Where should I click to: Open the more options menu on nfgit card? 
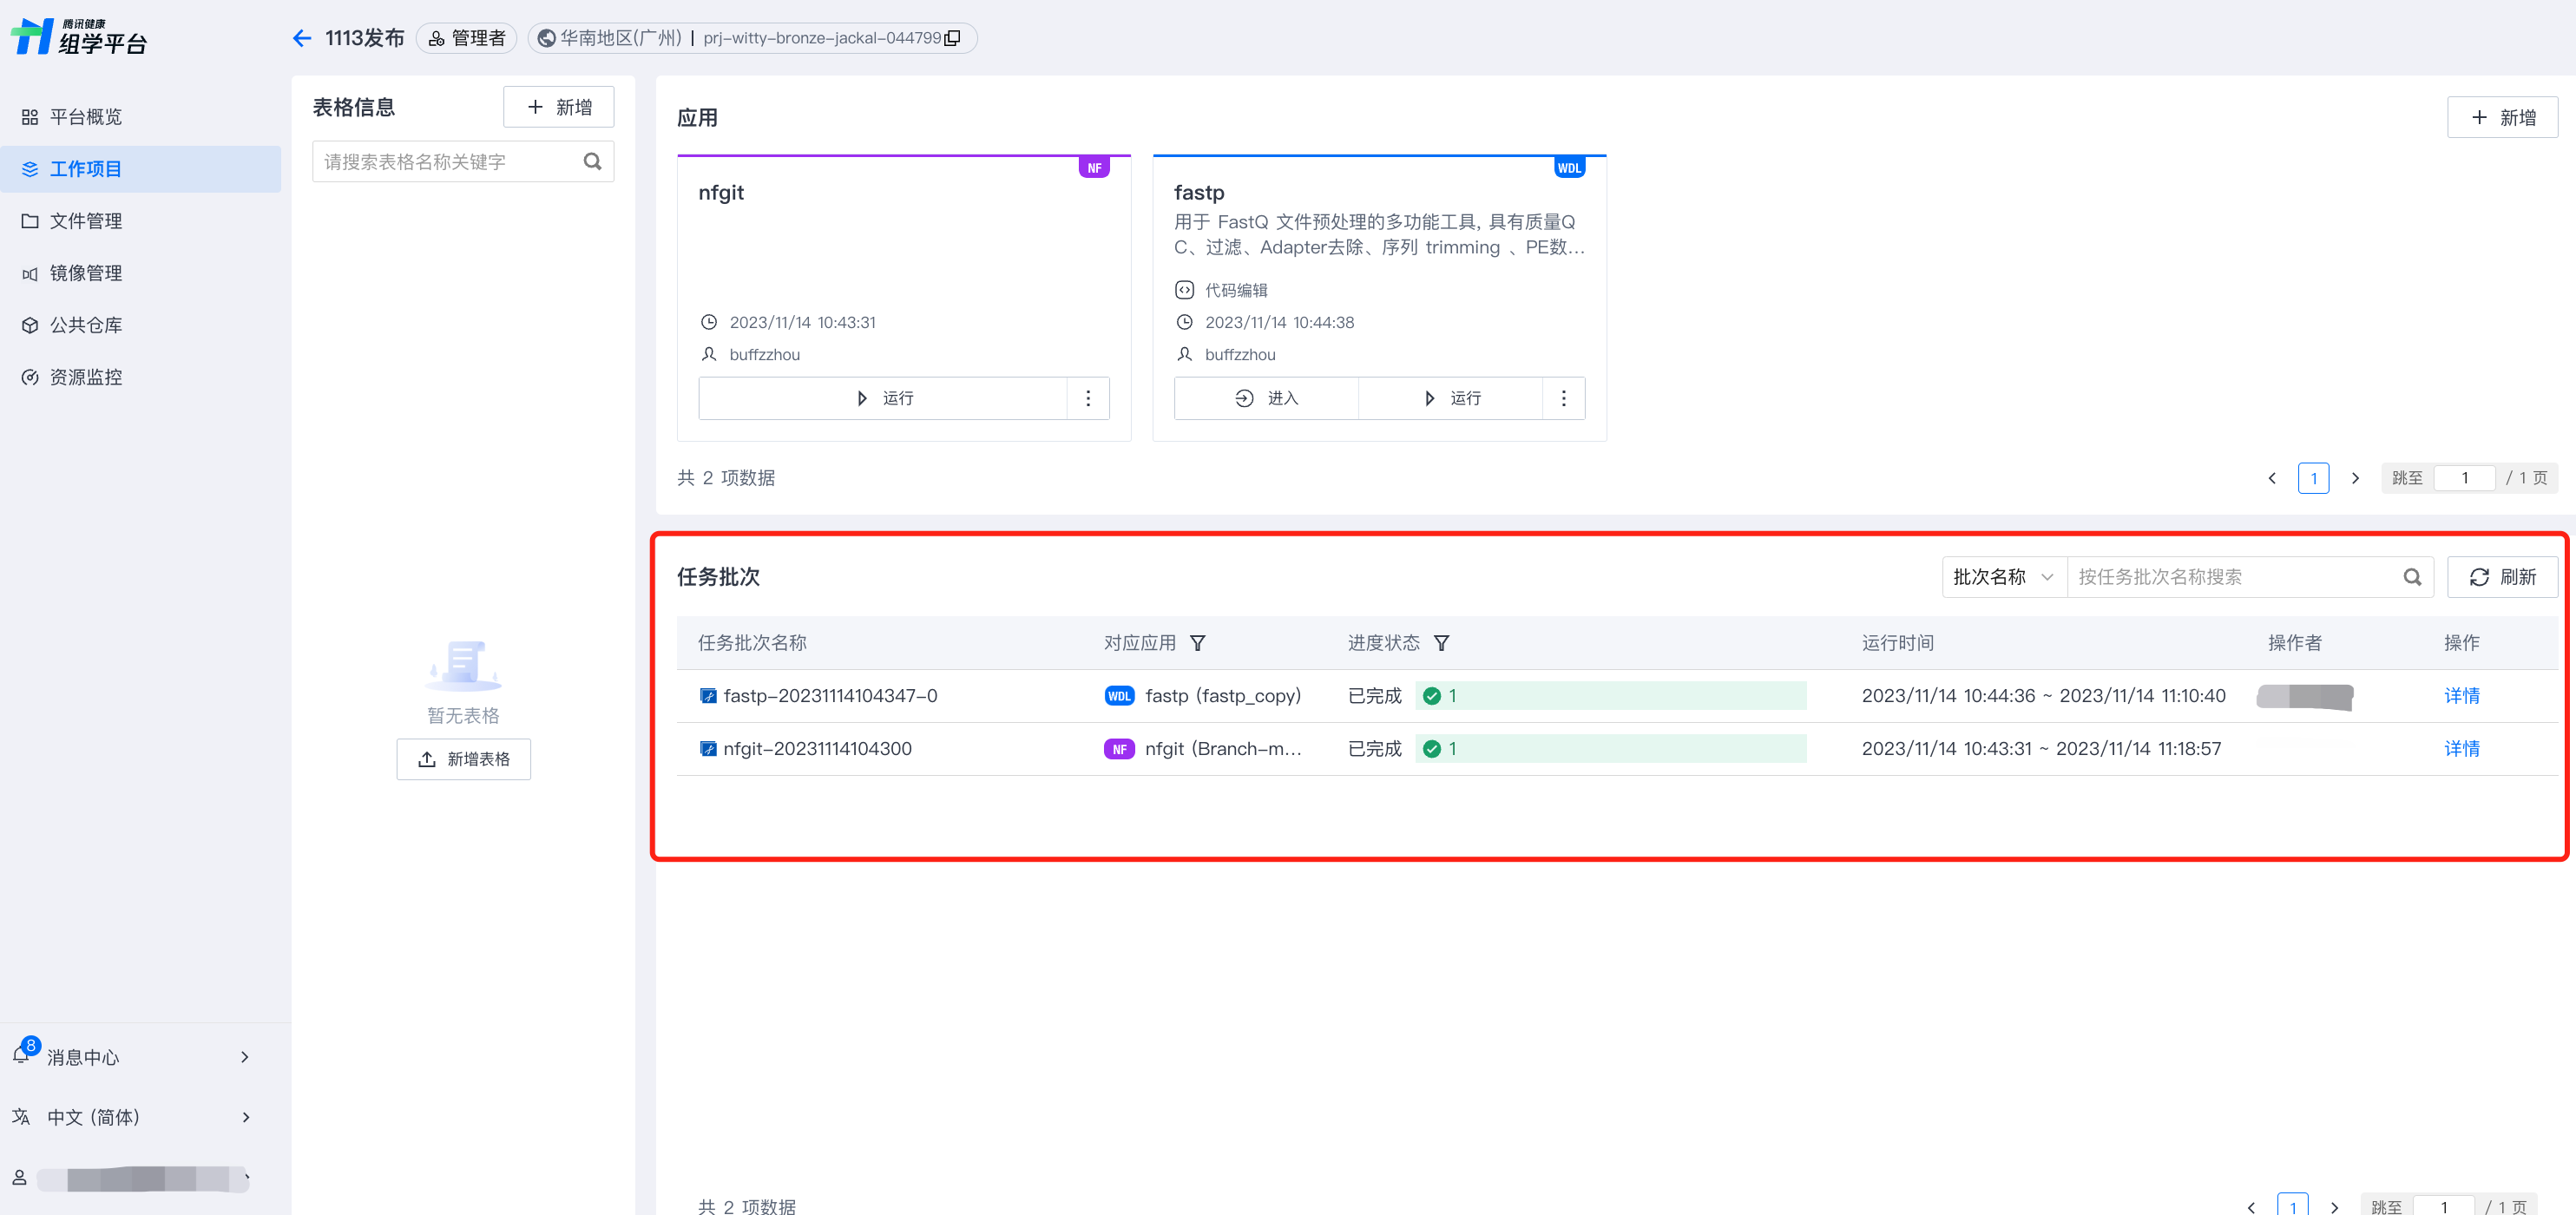(x=1088, y=398)
